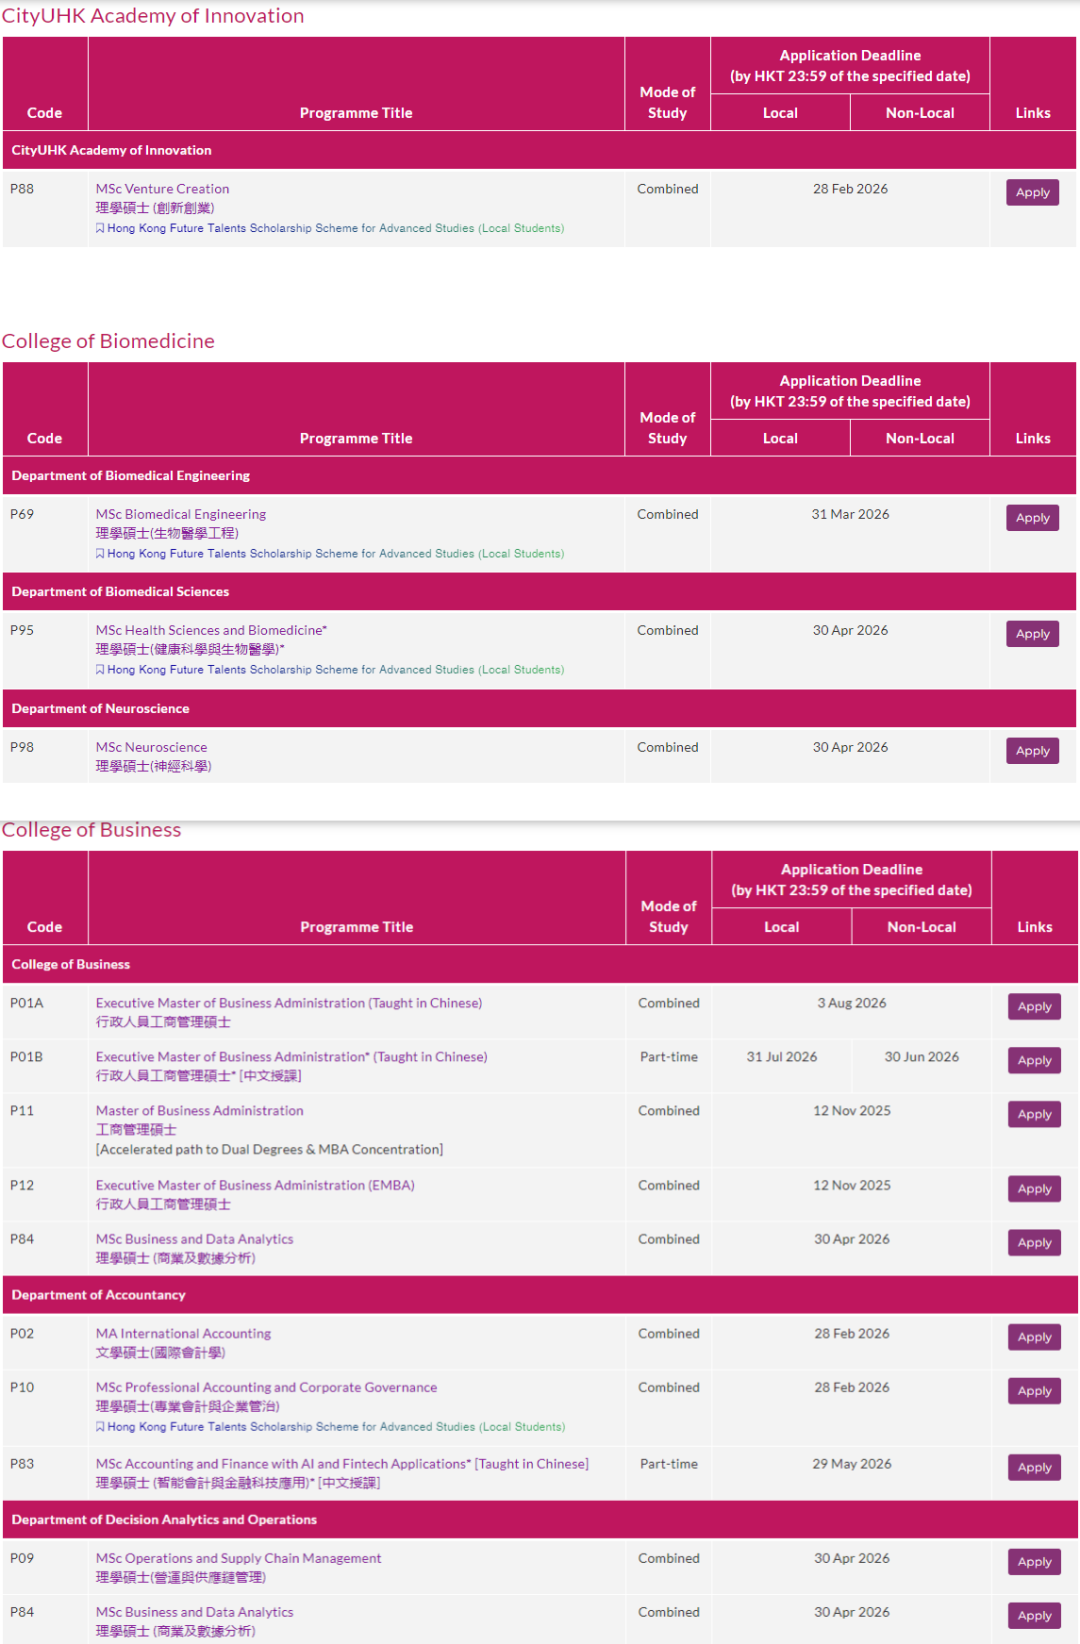
Task: Click Apply for MSc Neuroscience
Action: [1032, 751]
